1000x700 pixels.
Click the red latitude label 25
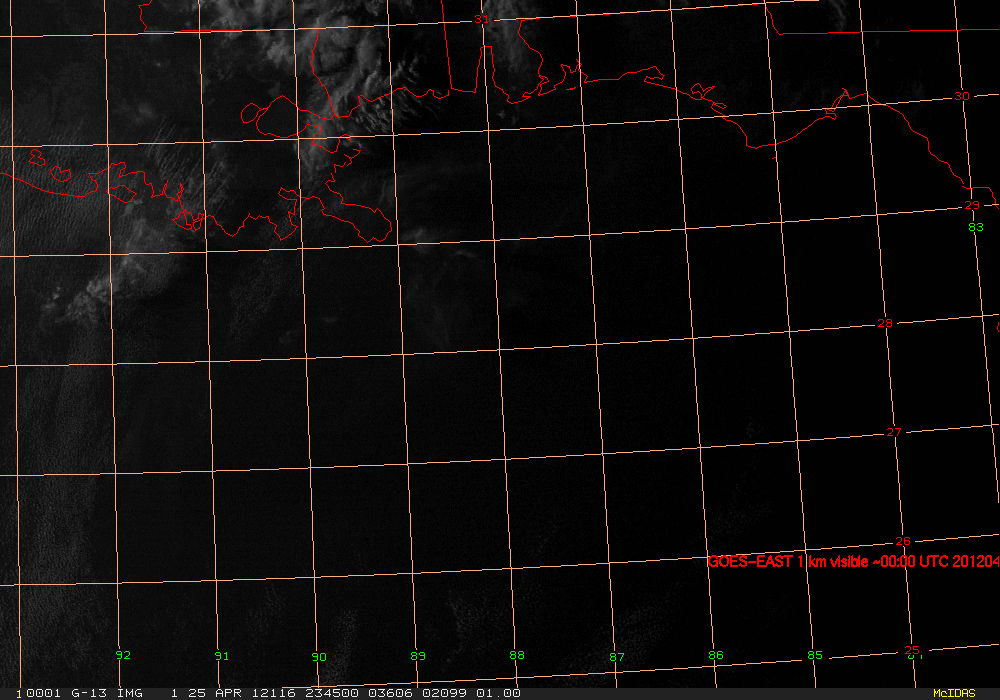(x=912, y=650)
